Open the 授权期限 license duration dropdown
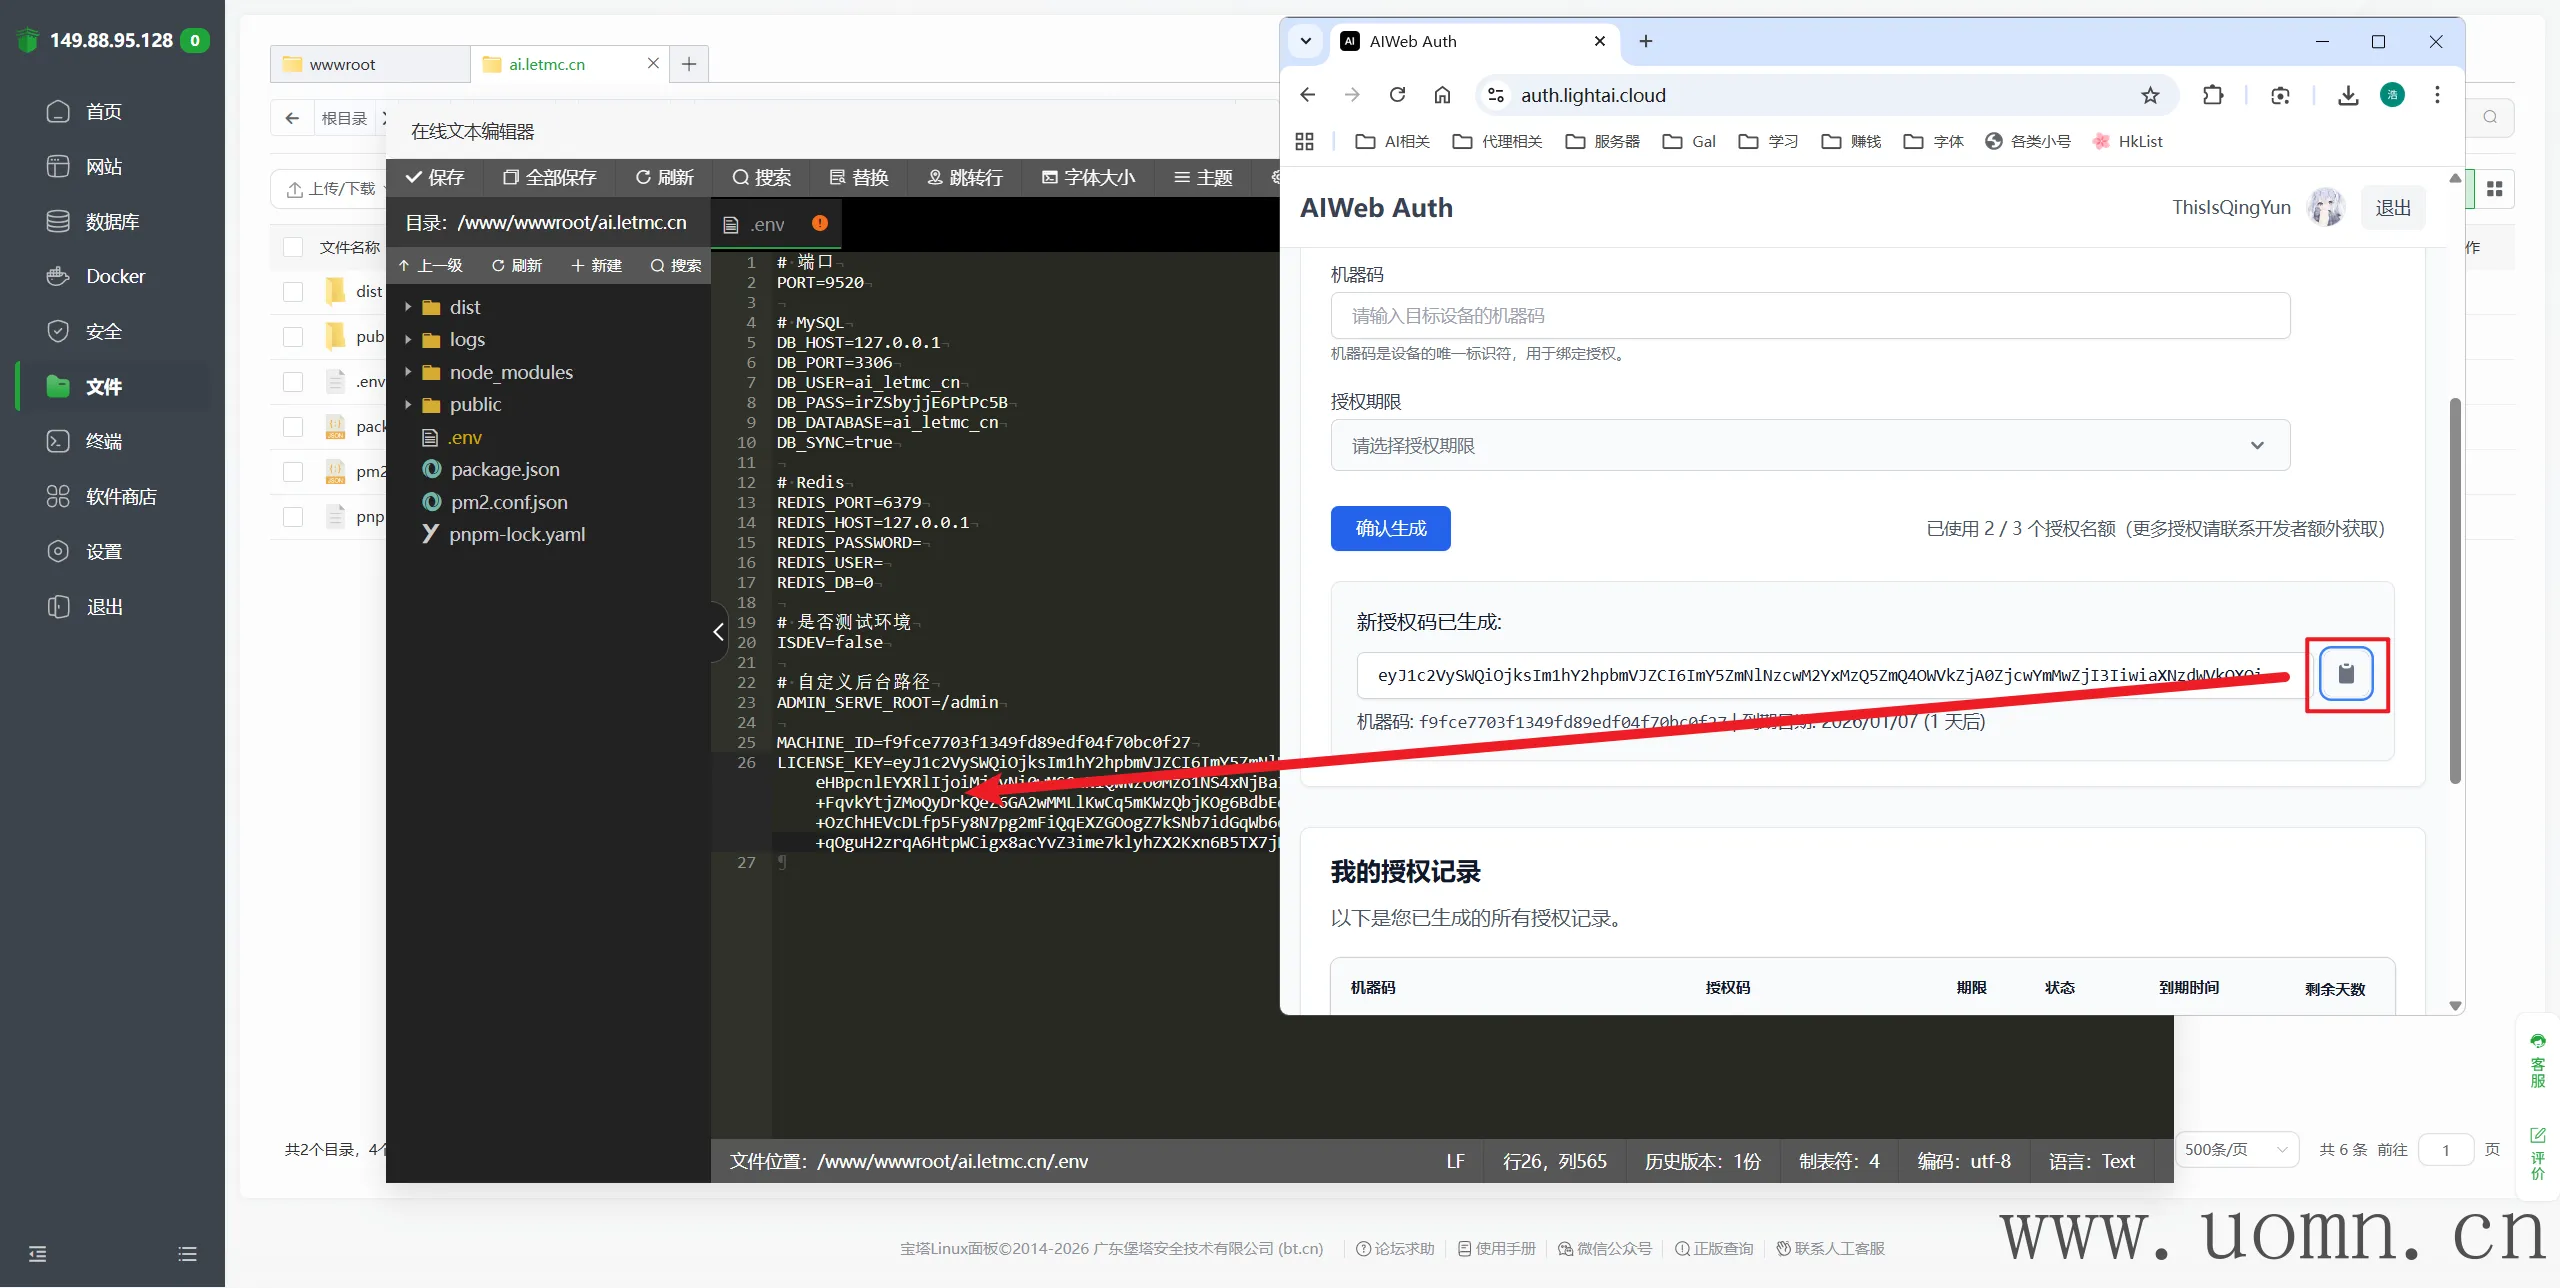 tap(1809, 446)
